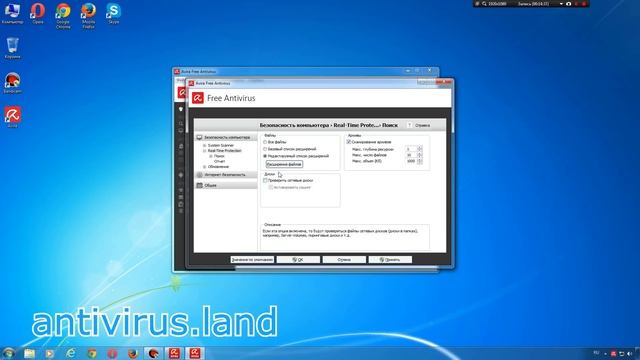Confirm with the OK button

pos(298,260)
